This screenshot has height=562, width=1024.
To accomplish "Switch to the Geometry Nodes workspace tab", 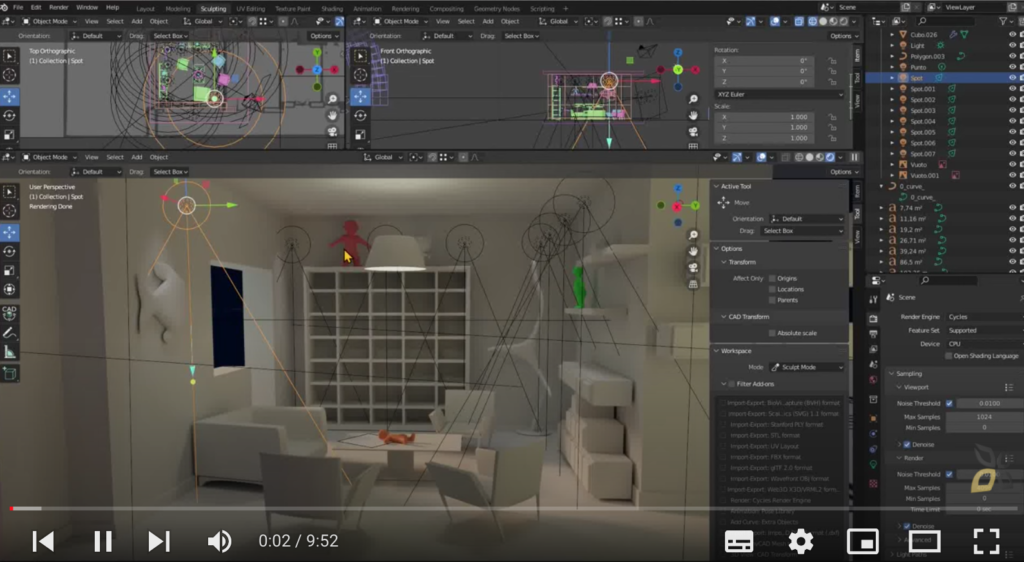I will coord(496,8).
